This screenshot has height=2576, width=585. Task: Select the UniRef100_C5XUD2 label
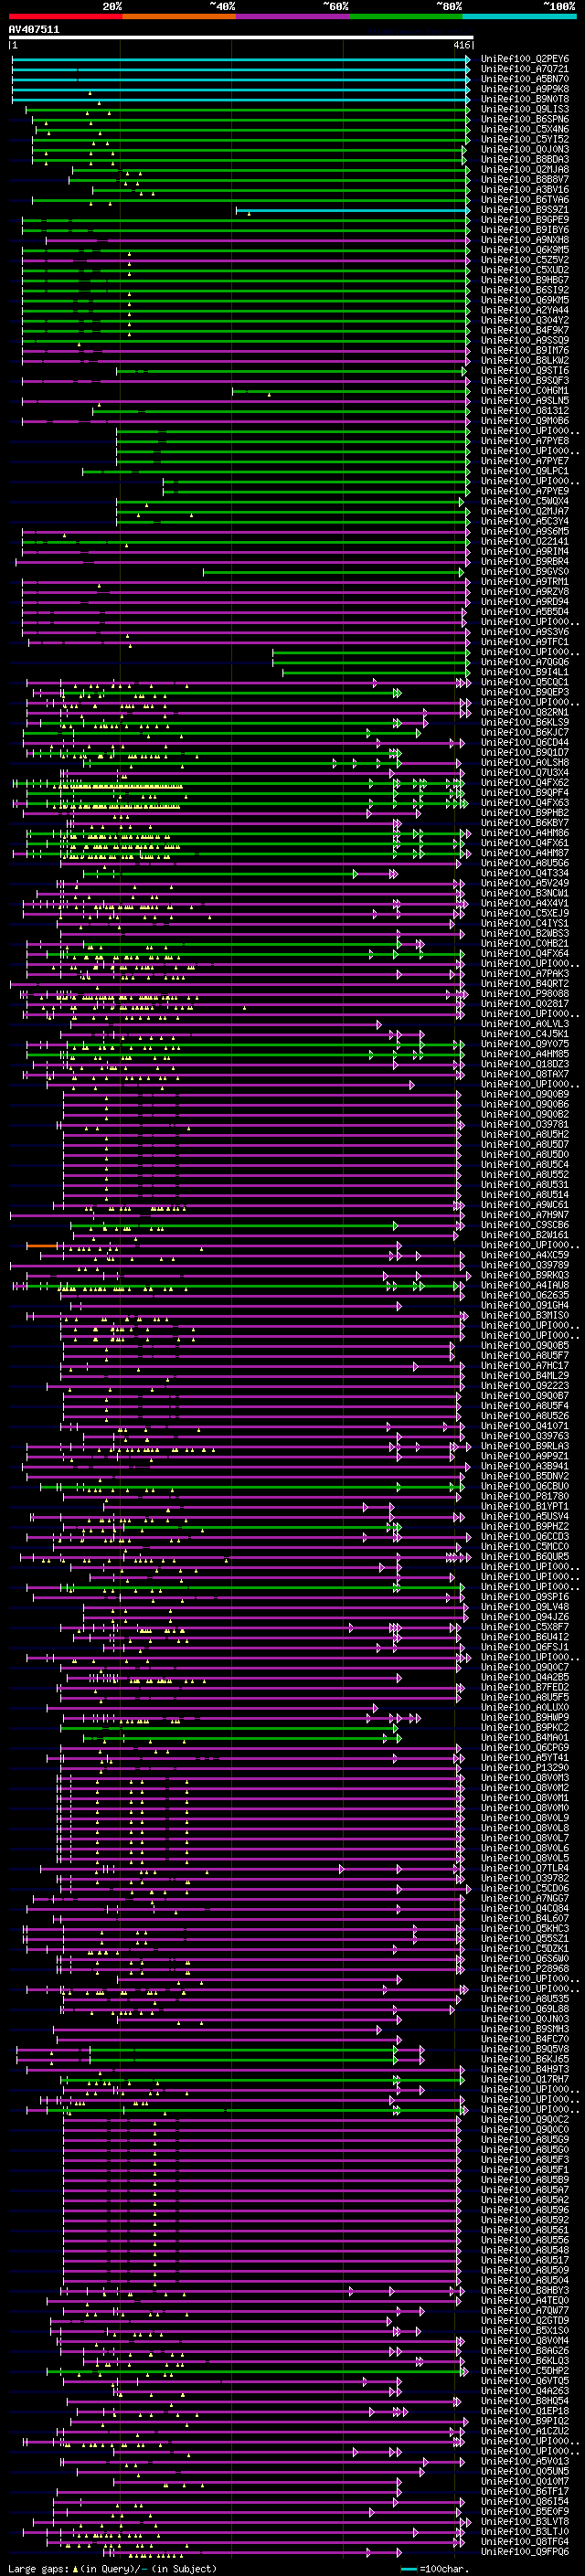pos(525,270)
